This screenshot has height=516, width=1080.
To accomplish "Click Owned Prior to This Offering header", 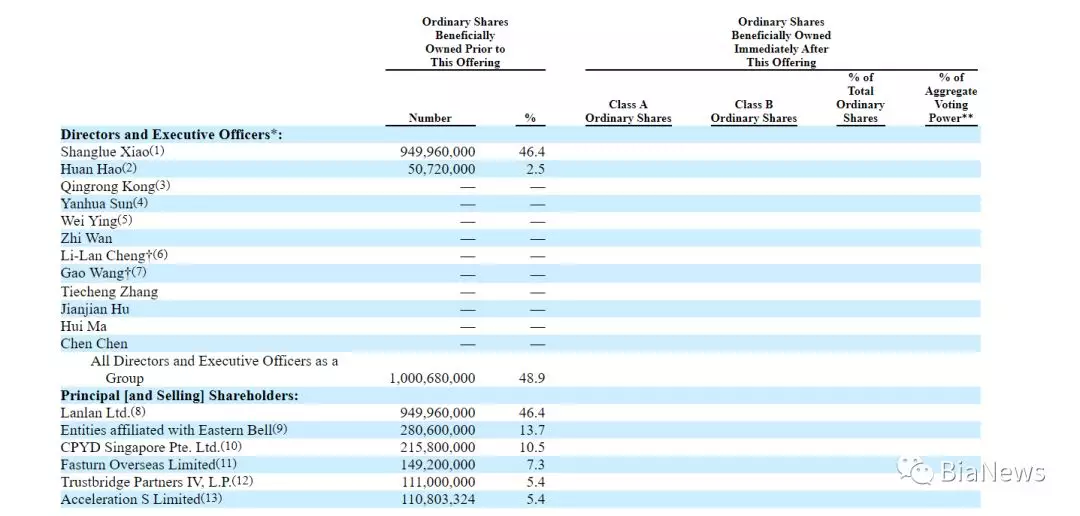I will point(465,42).
